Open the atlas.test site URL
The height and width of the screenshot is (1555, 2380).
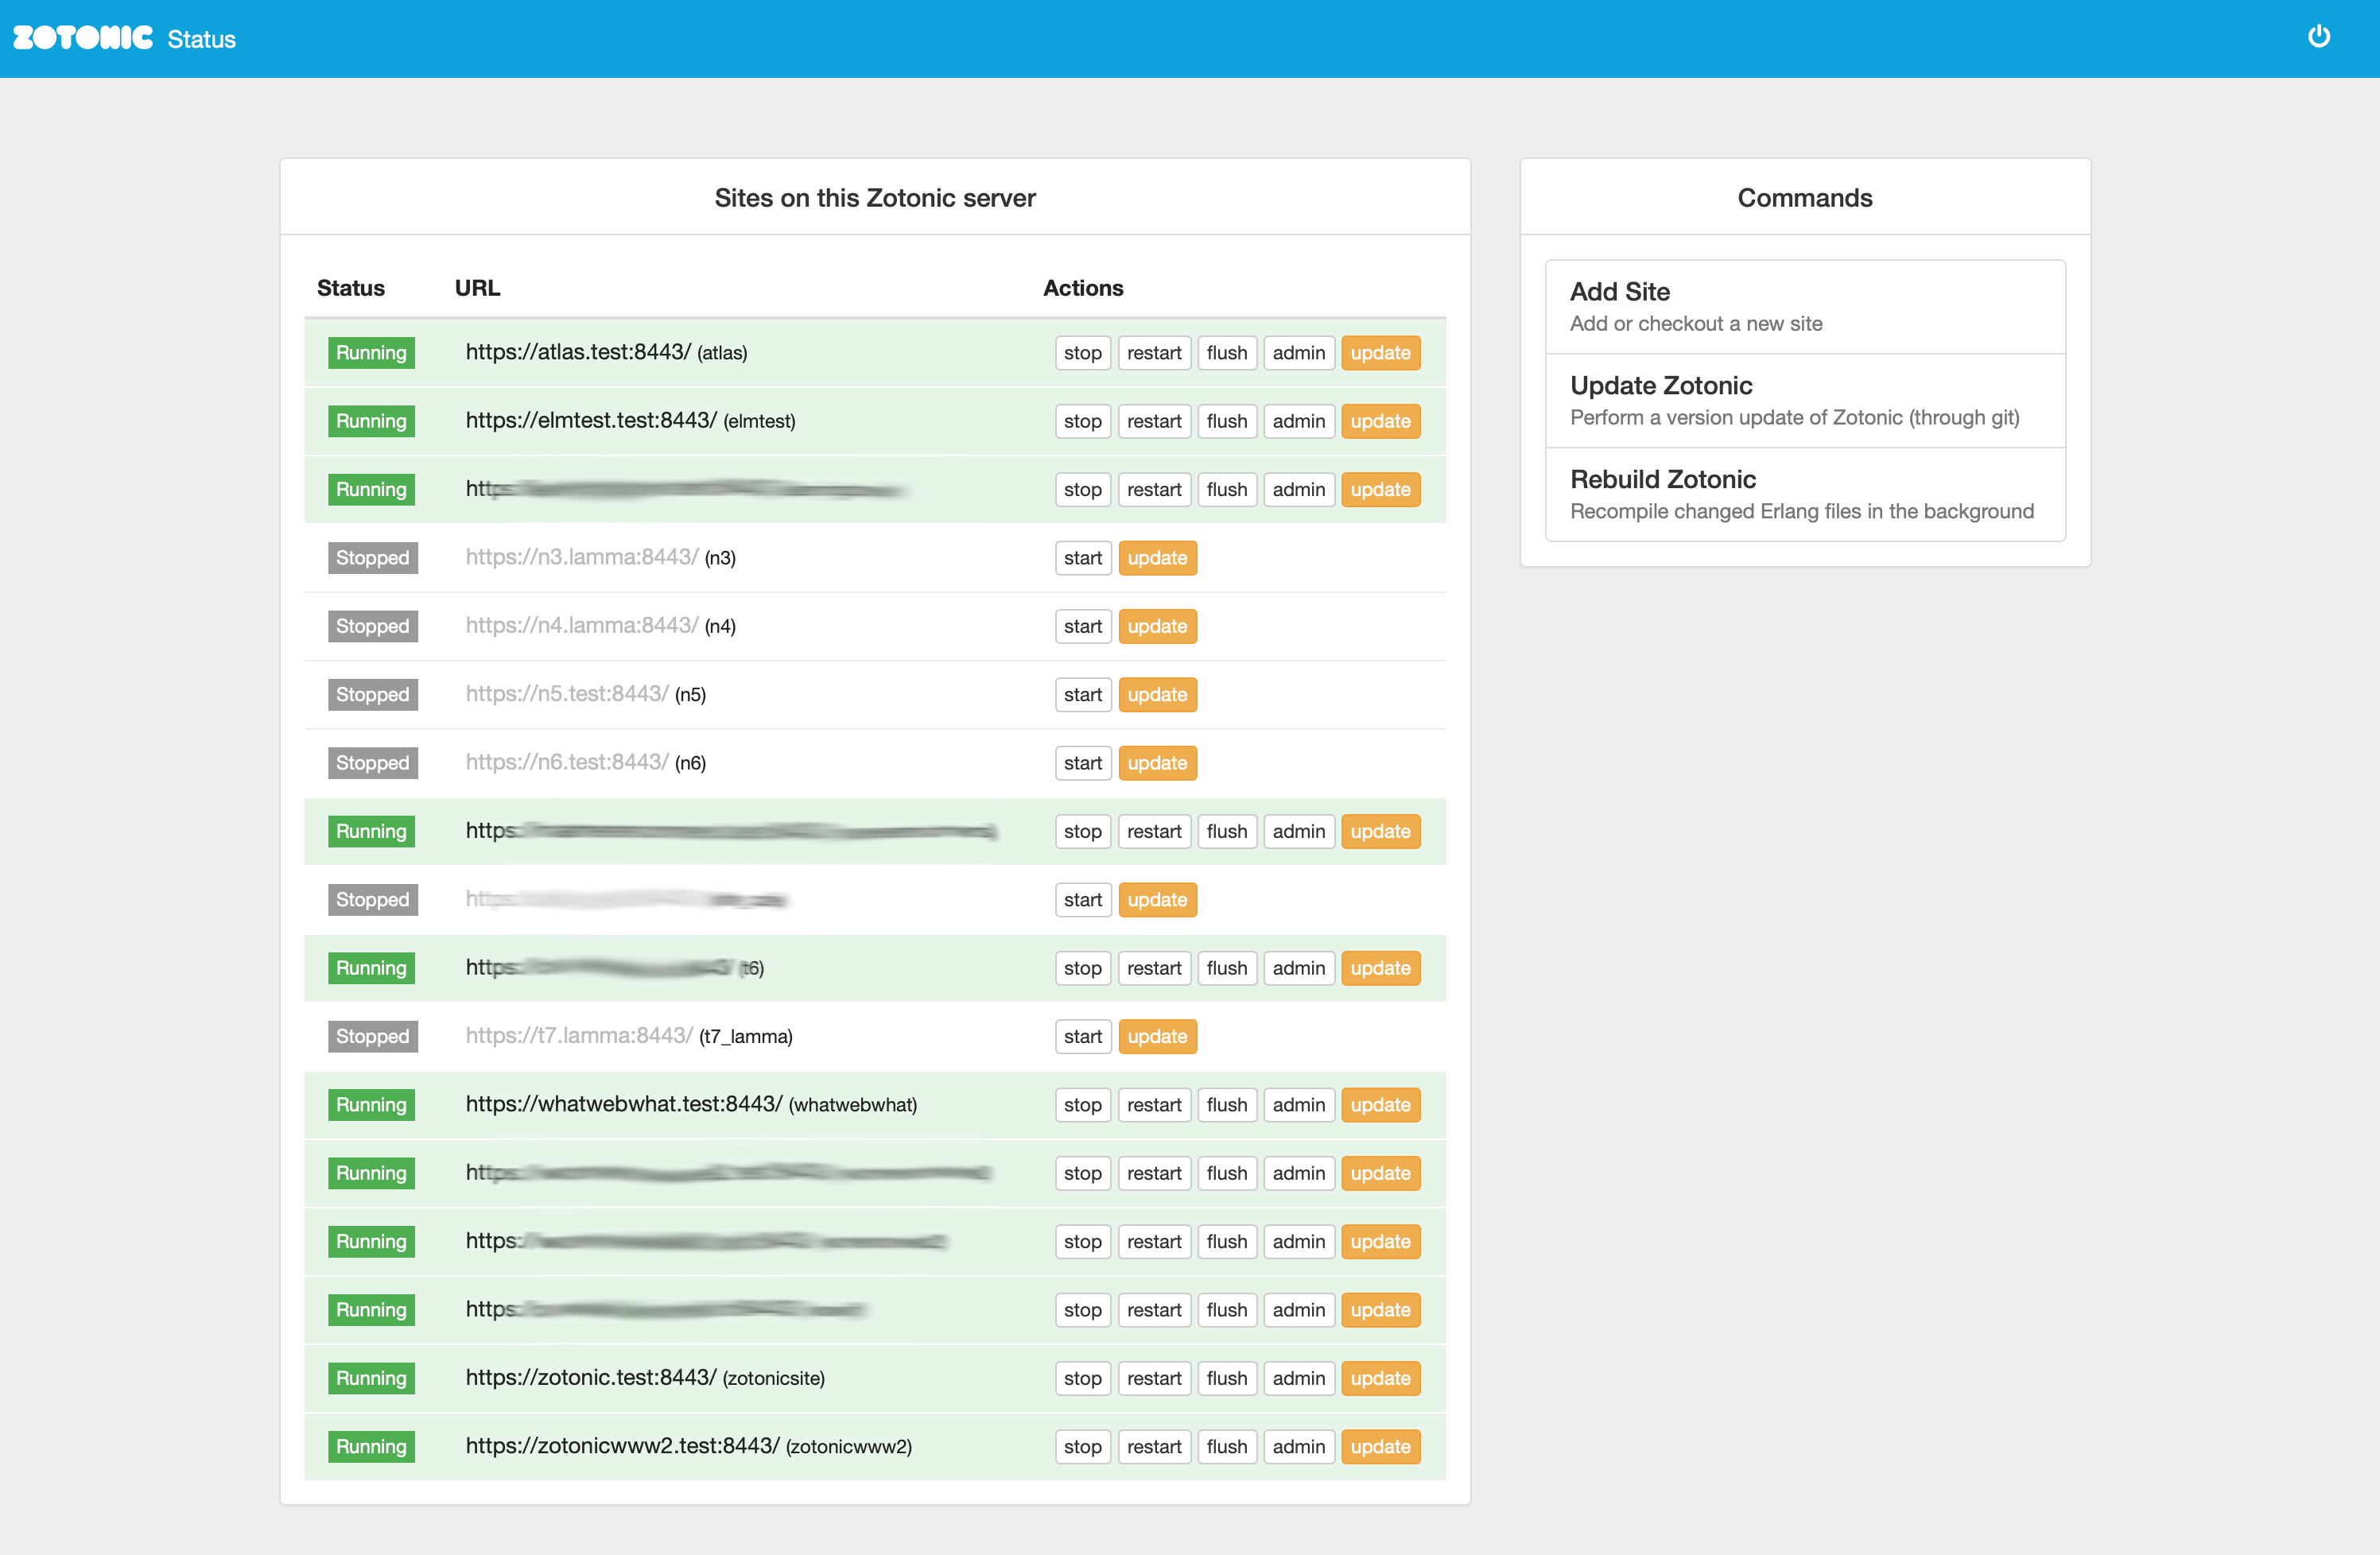578,352
